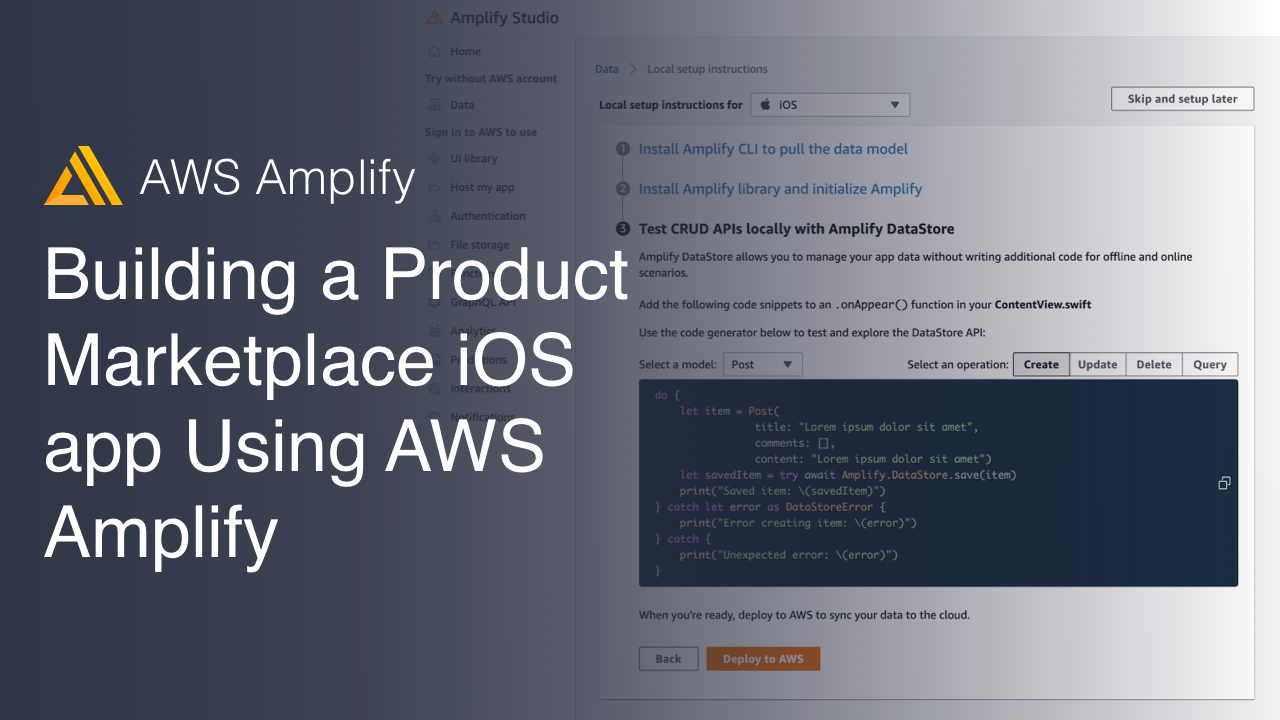Click the ContentView.swift filename text

(1043, 305)
